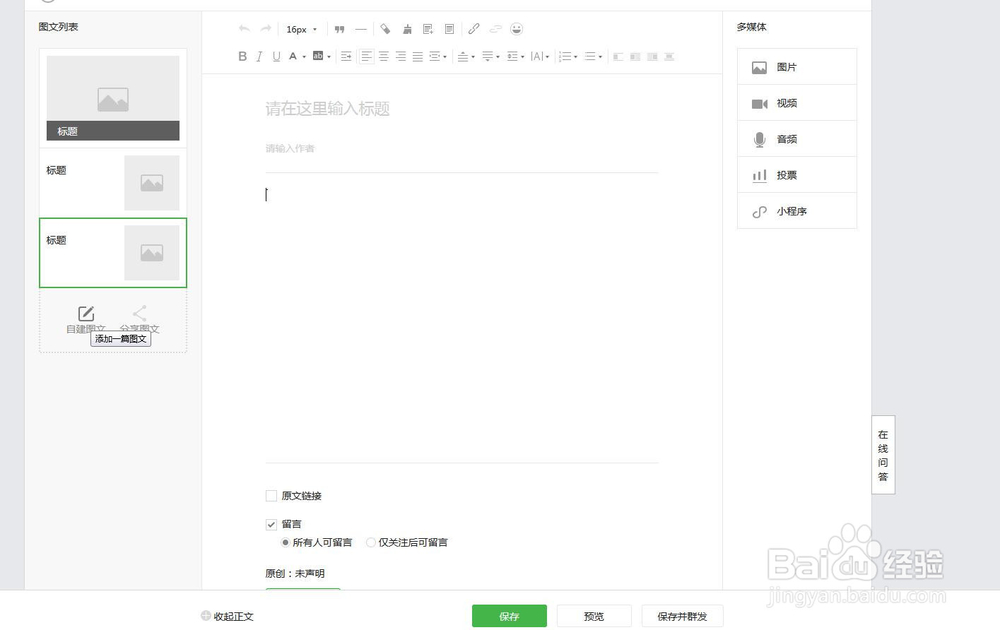Click the insert hyperlink icon
The image size is (1000, 630).
point(473,29)
